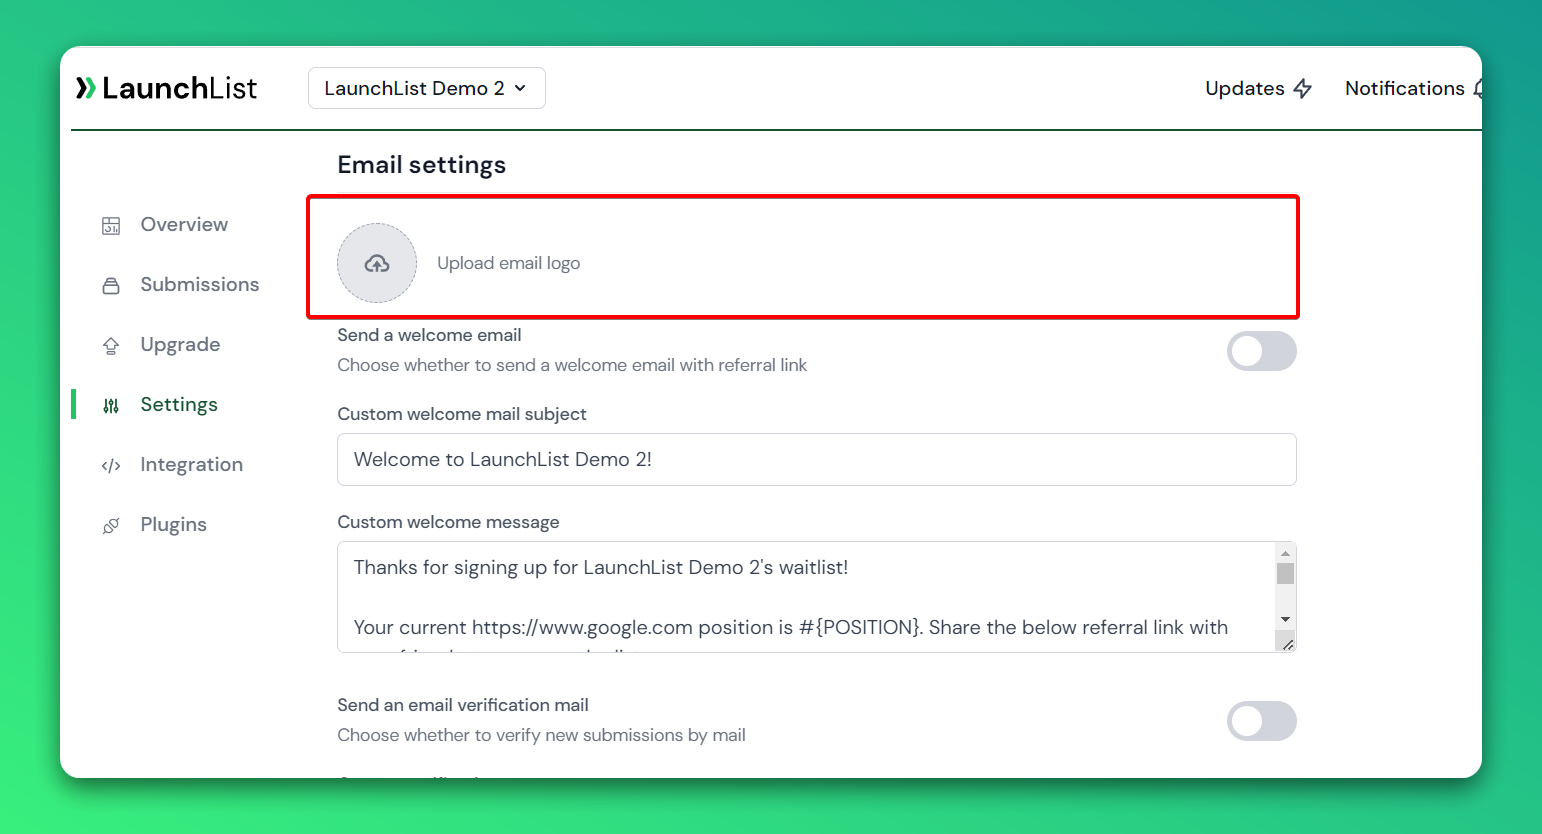Open the Submissions menu item
The image size is (1542, 834).
click(x=199, y=285)
